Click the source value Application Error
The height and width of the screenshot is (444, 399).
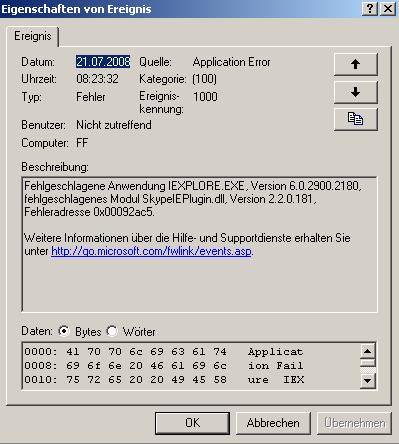click(231, 62)
